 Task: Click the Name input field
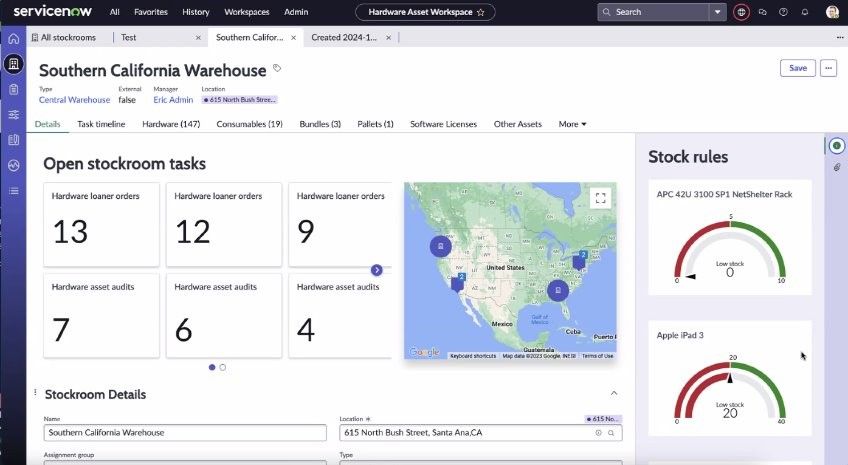(x=185, y=433)
